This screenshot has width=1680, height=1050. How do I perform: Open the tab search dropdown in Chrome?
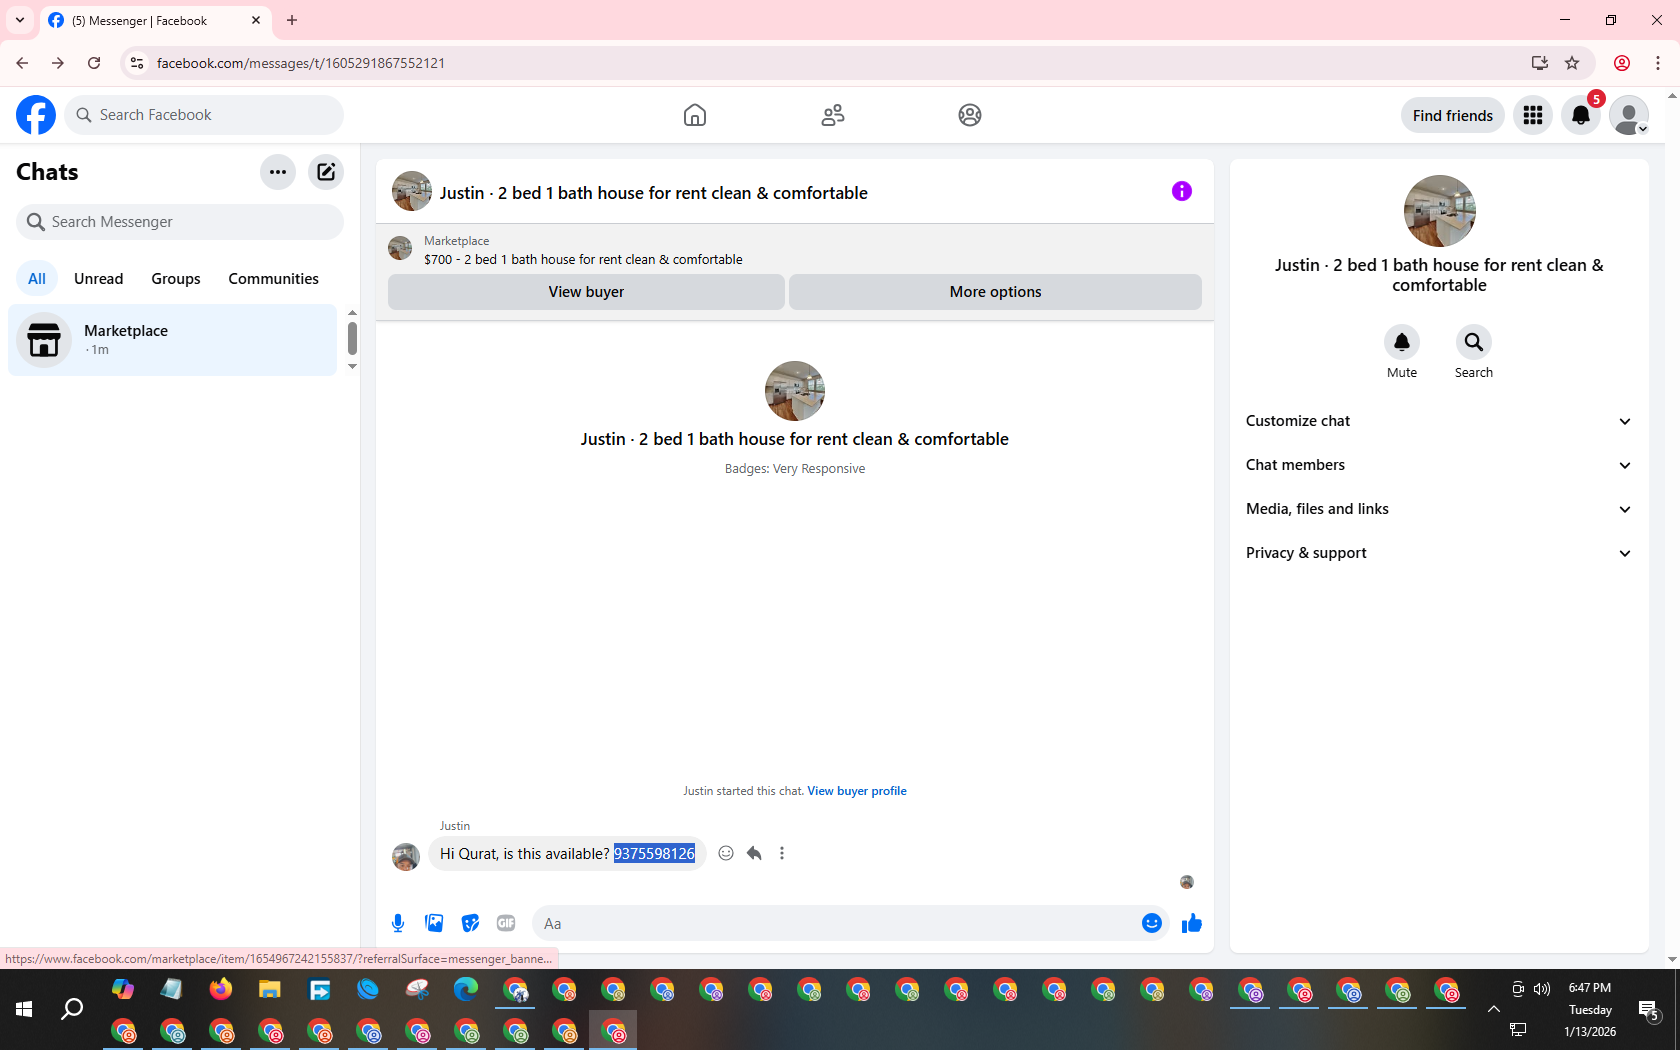tap(20, 20)
